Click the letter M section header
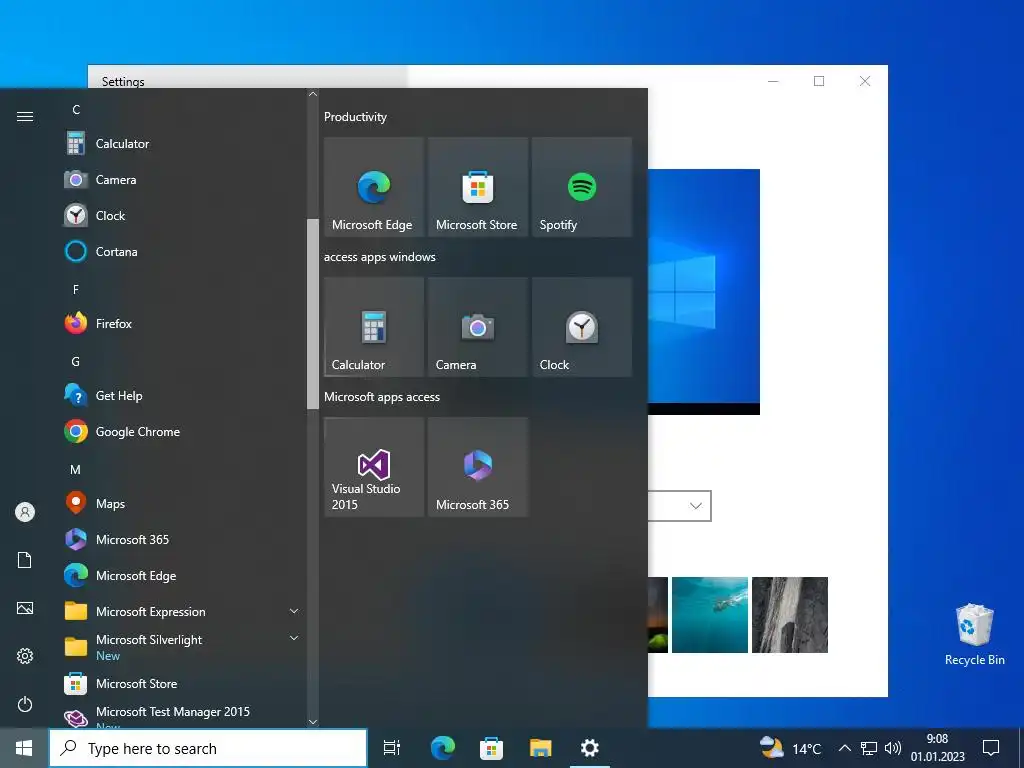The height and width of the screenshot is (768, 1024). click(76, 470)
